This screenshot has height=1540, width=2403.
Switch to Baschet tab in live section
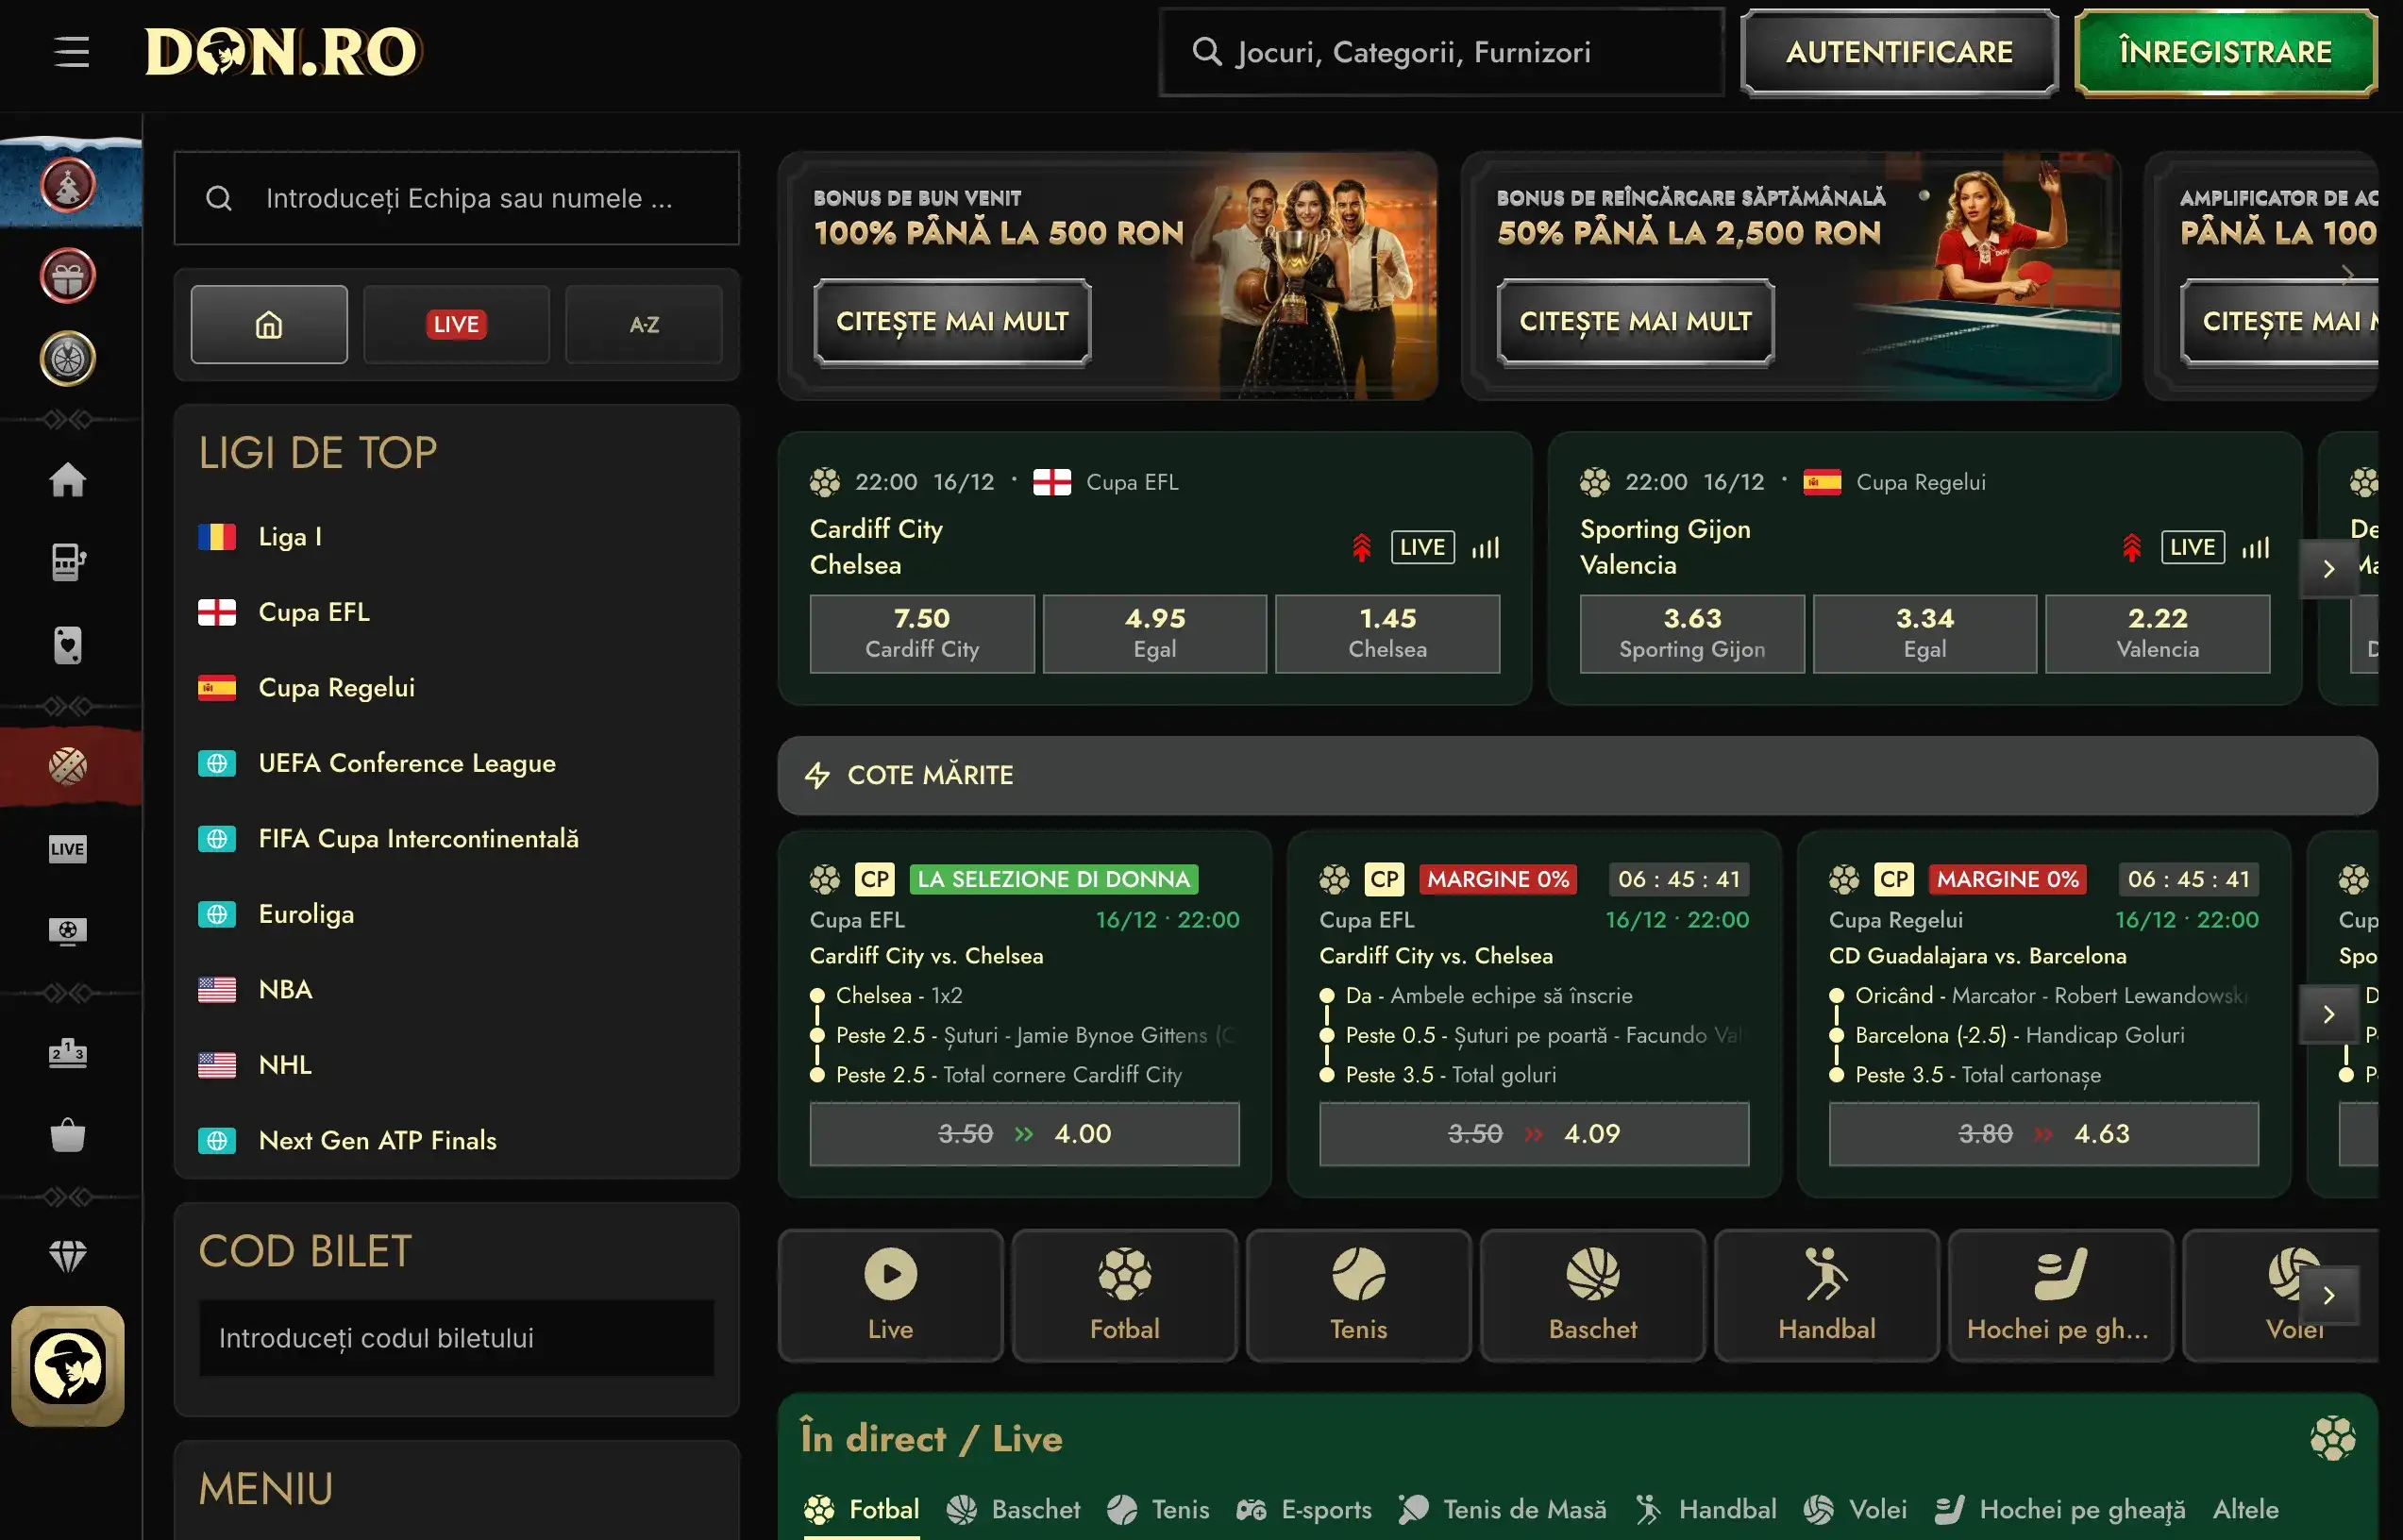(x=1014, y=1509)
